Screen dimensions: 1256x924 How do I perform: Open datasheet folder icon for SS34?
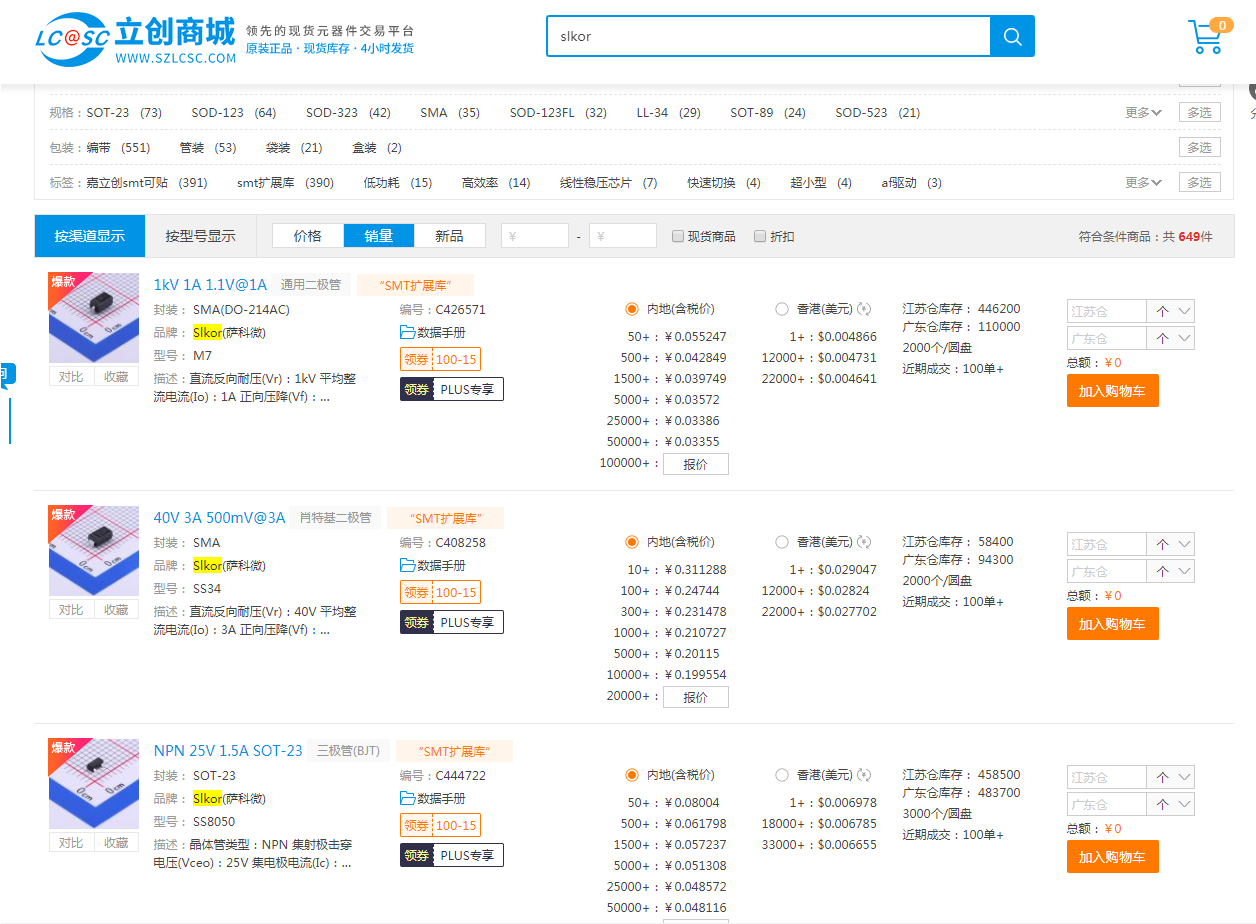(407, 566)
